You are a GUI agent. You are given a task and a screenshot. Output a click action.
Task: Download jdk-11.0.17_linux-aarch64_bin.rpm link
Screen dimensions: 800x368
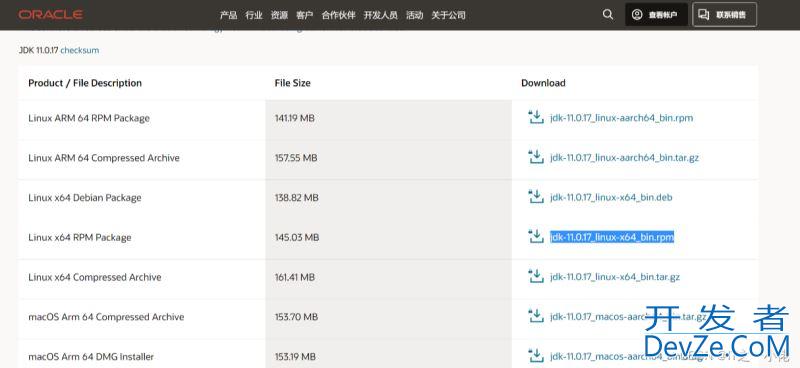click(621, 118)
